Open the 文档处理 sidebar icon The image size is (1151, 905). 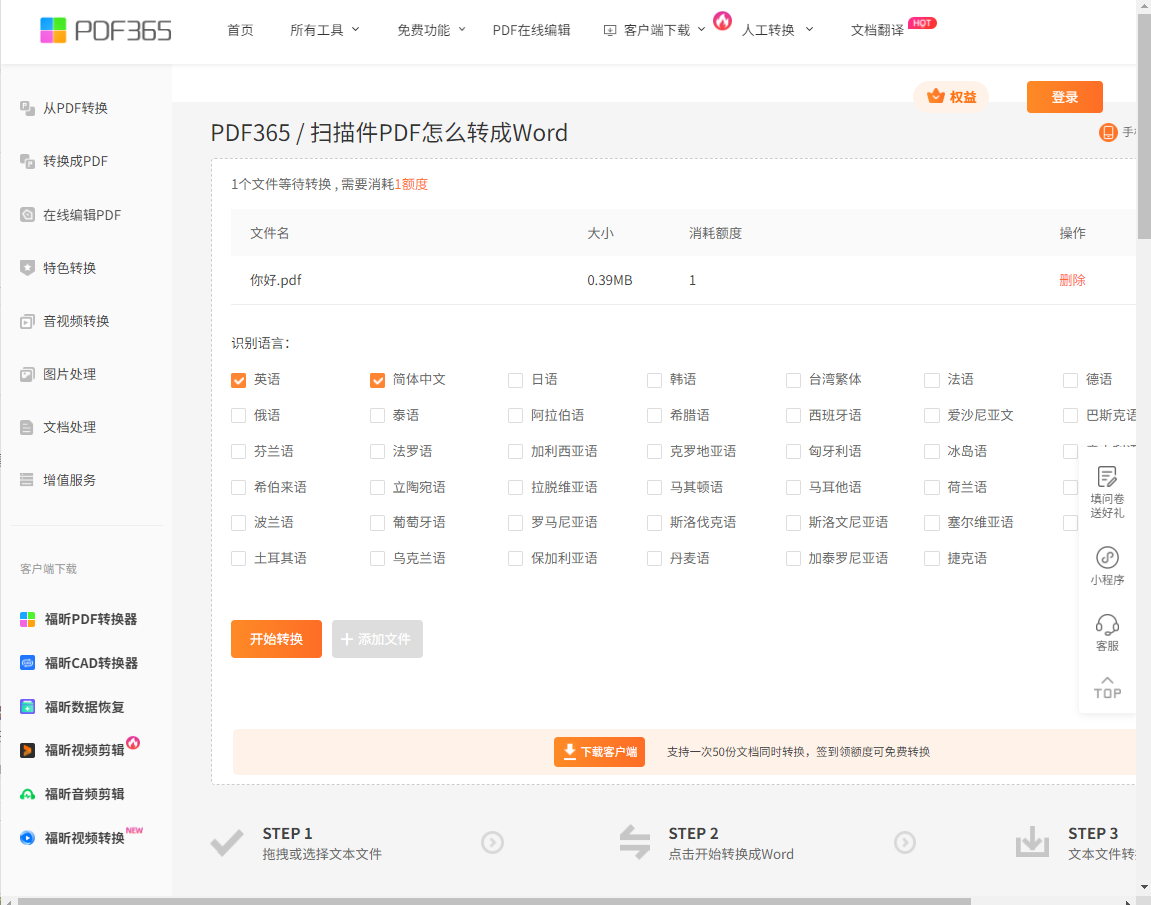pos(27,427)
